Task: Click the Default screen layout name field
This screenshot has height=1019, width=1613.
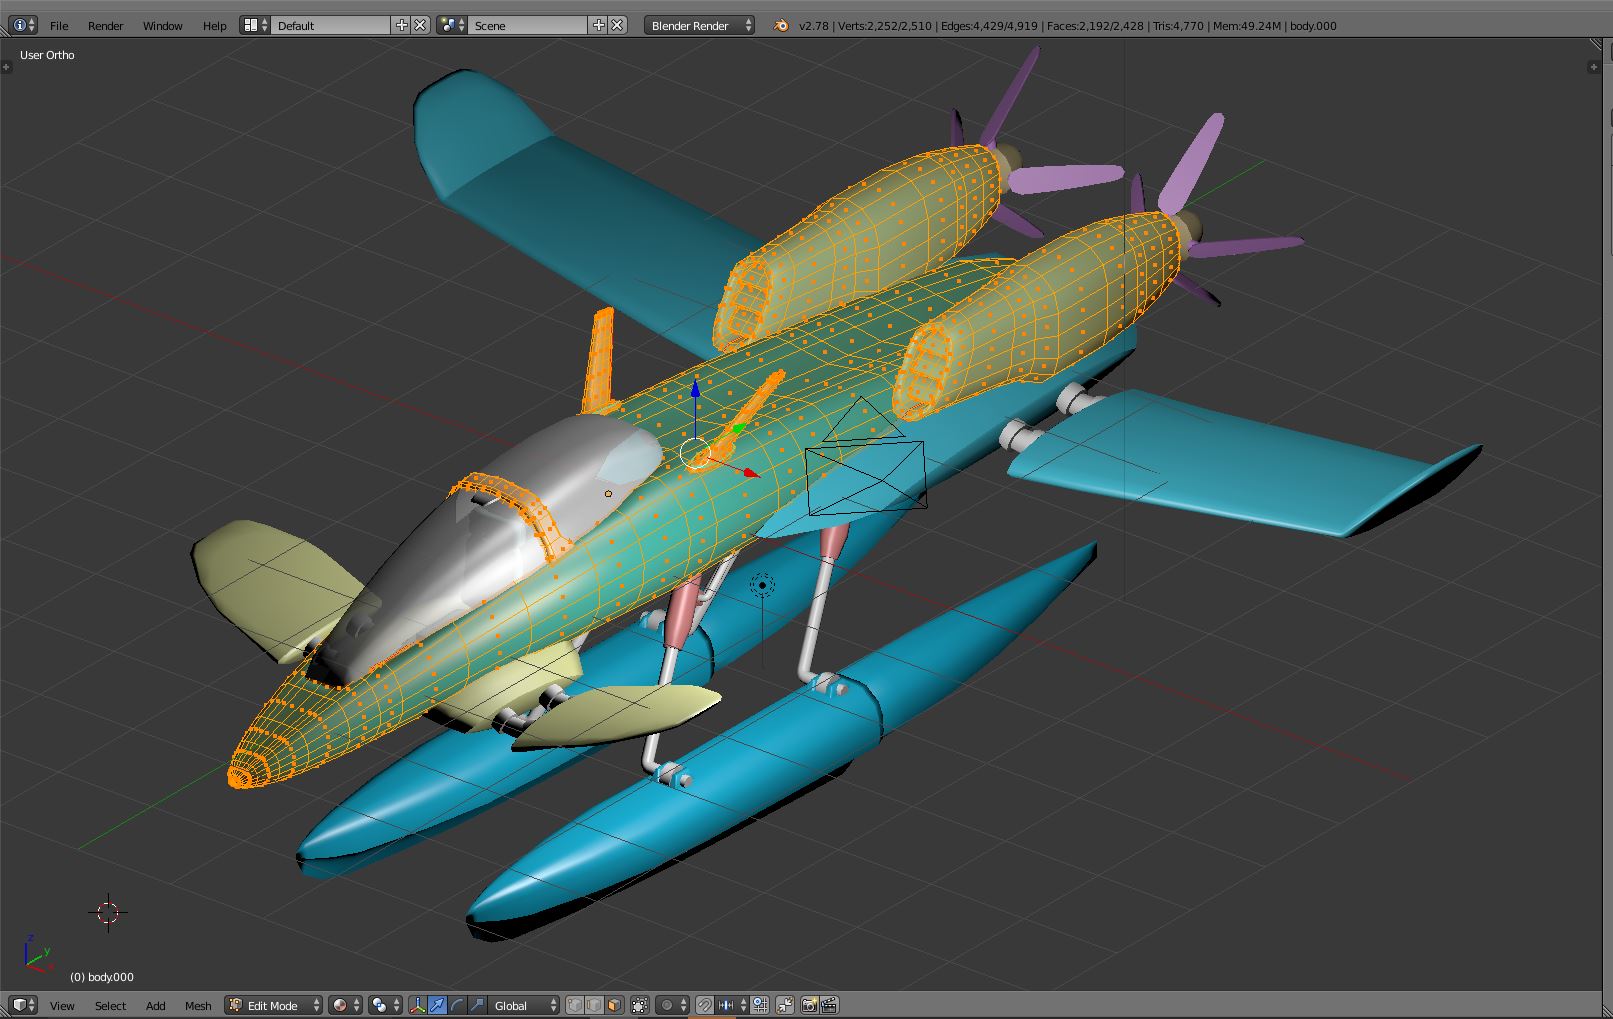Action: 332,26
